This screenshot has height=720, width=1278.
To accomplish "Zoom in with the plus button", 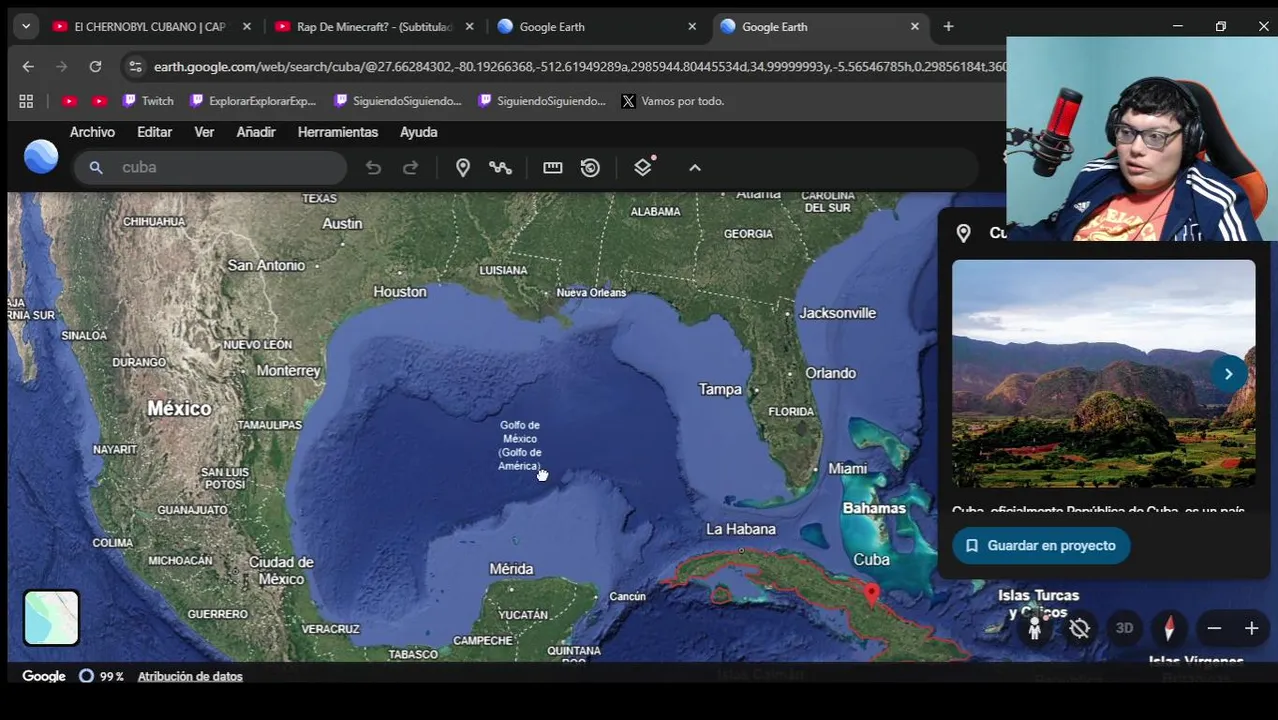I will [x=1251, y=628].
